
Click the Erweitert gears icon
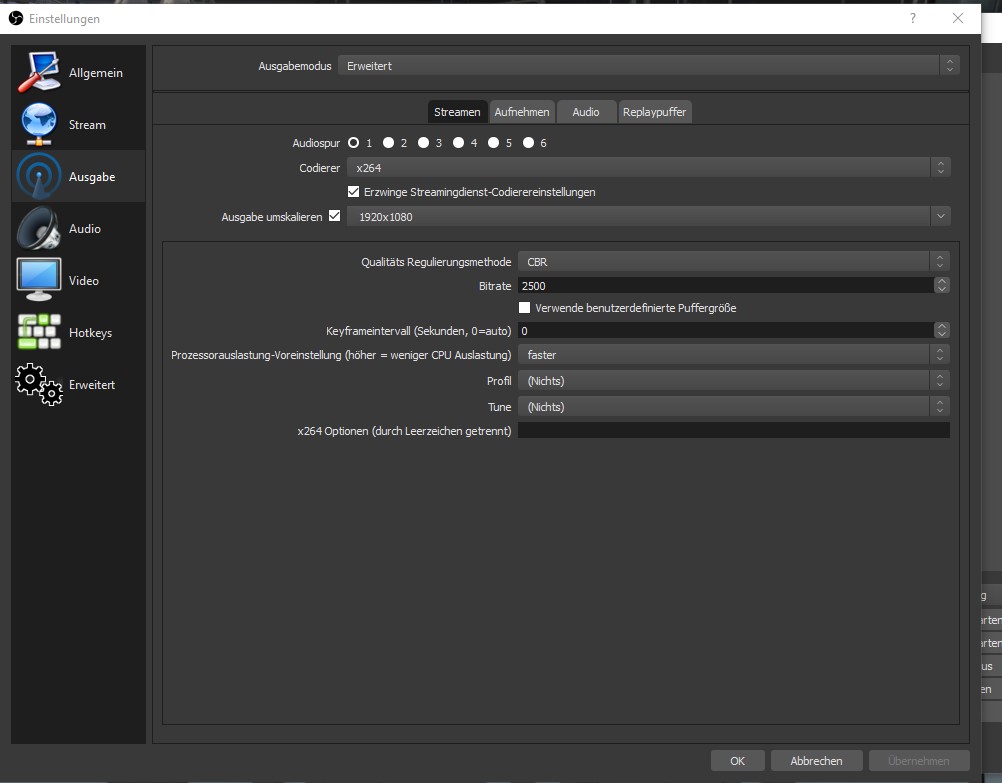click(x=40, y=384)
